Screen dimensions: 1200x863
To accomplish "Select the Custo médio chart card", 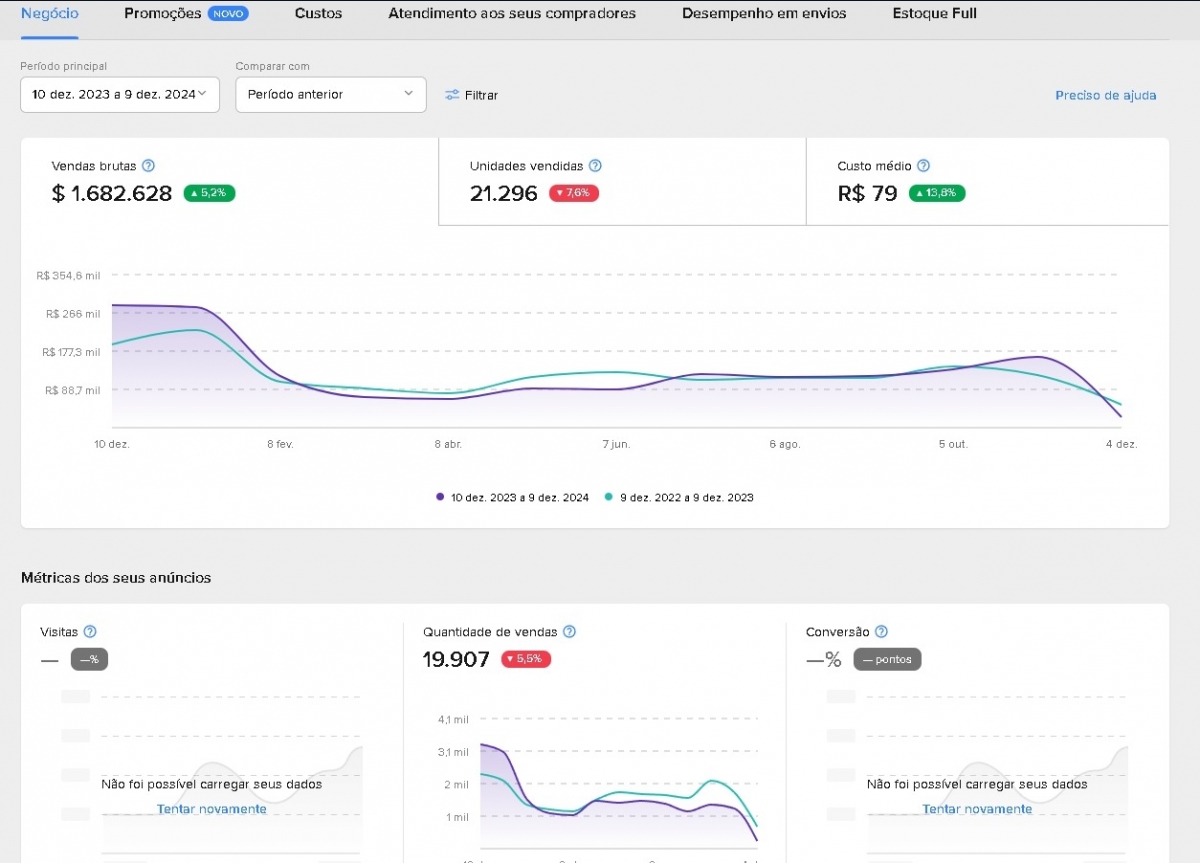I will pos(987,182).
